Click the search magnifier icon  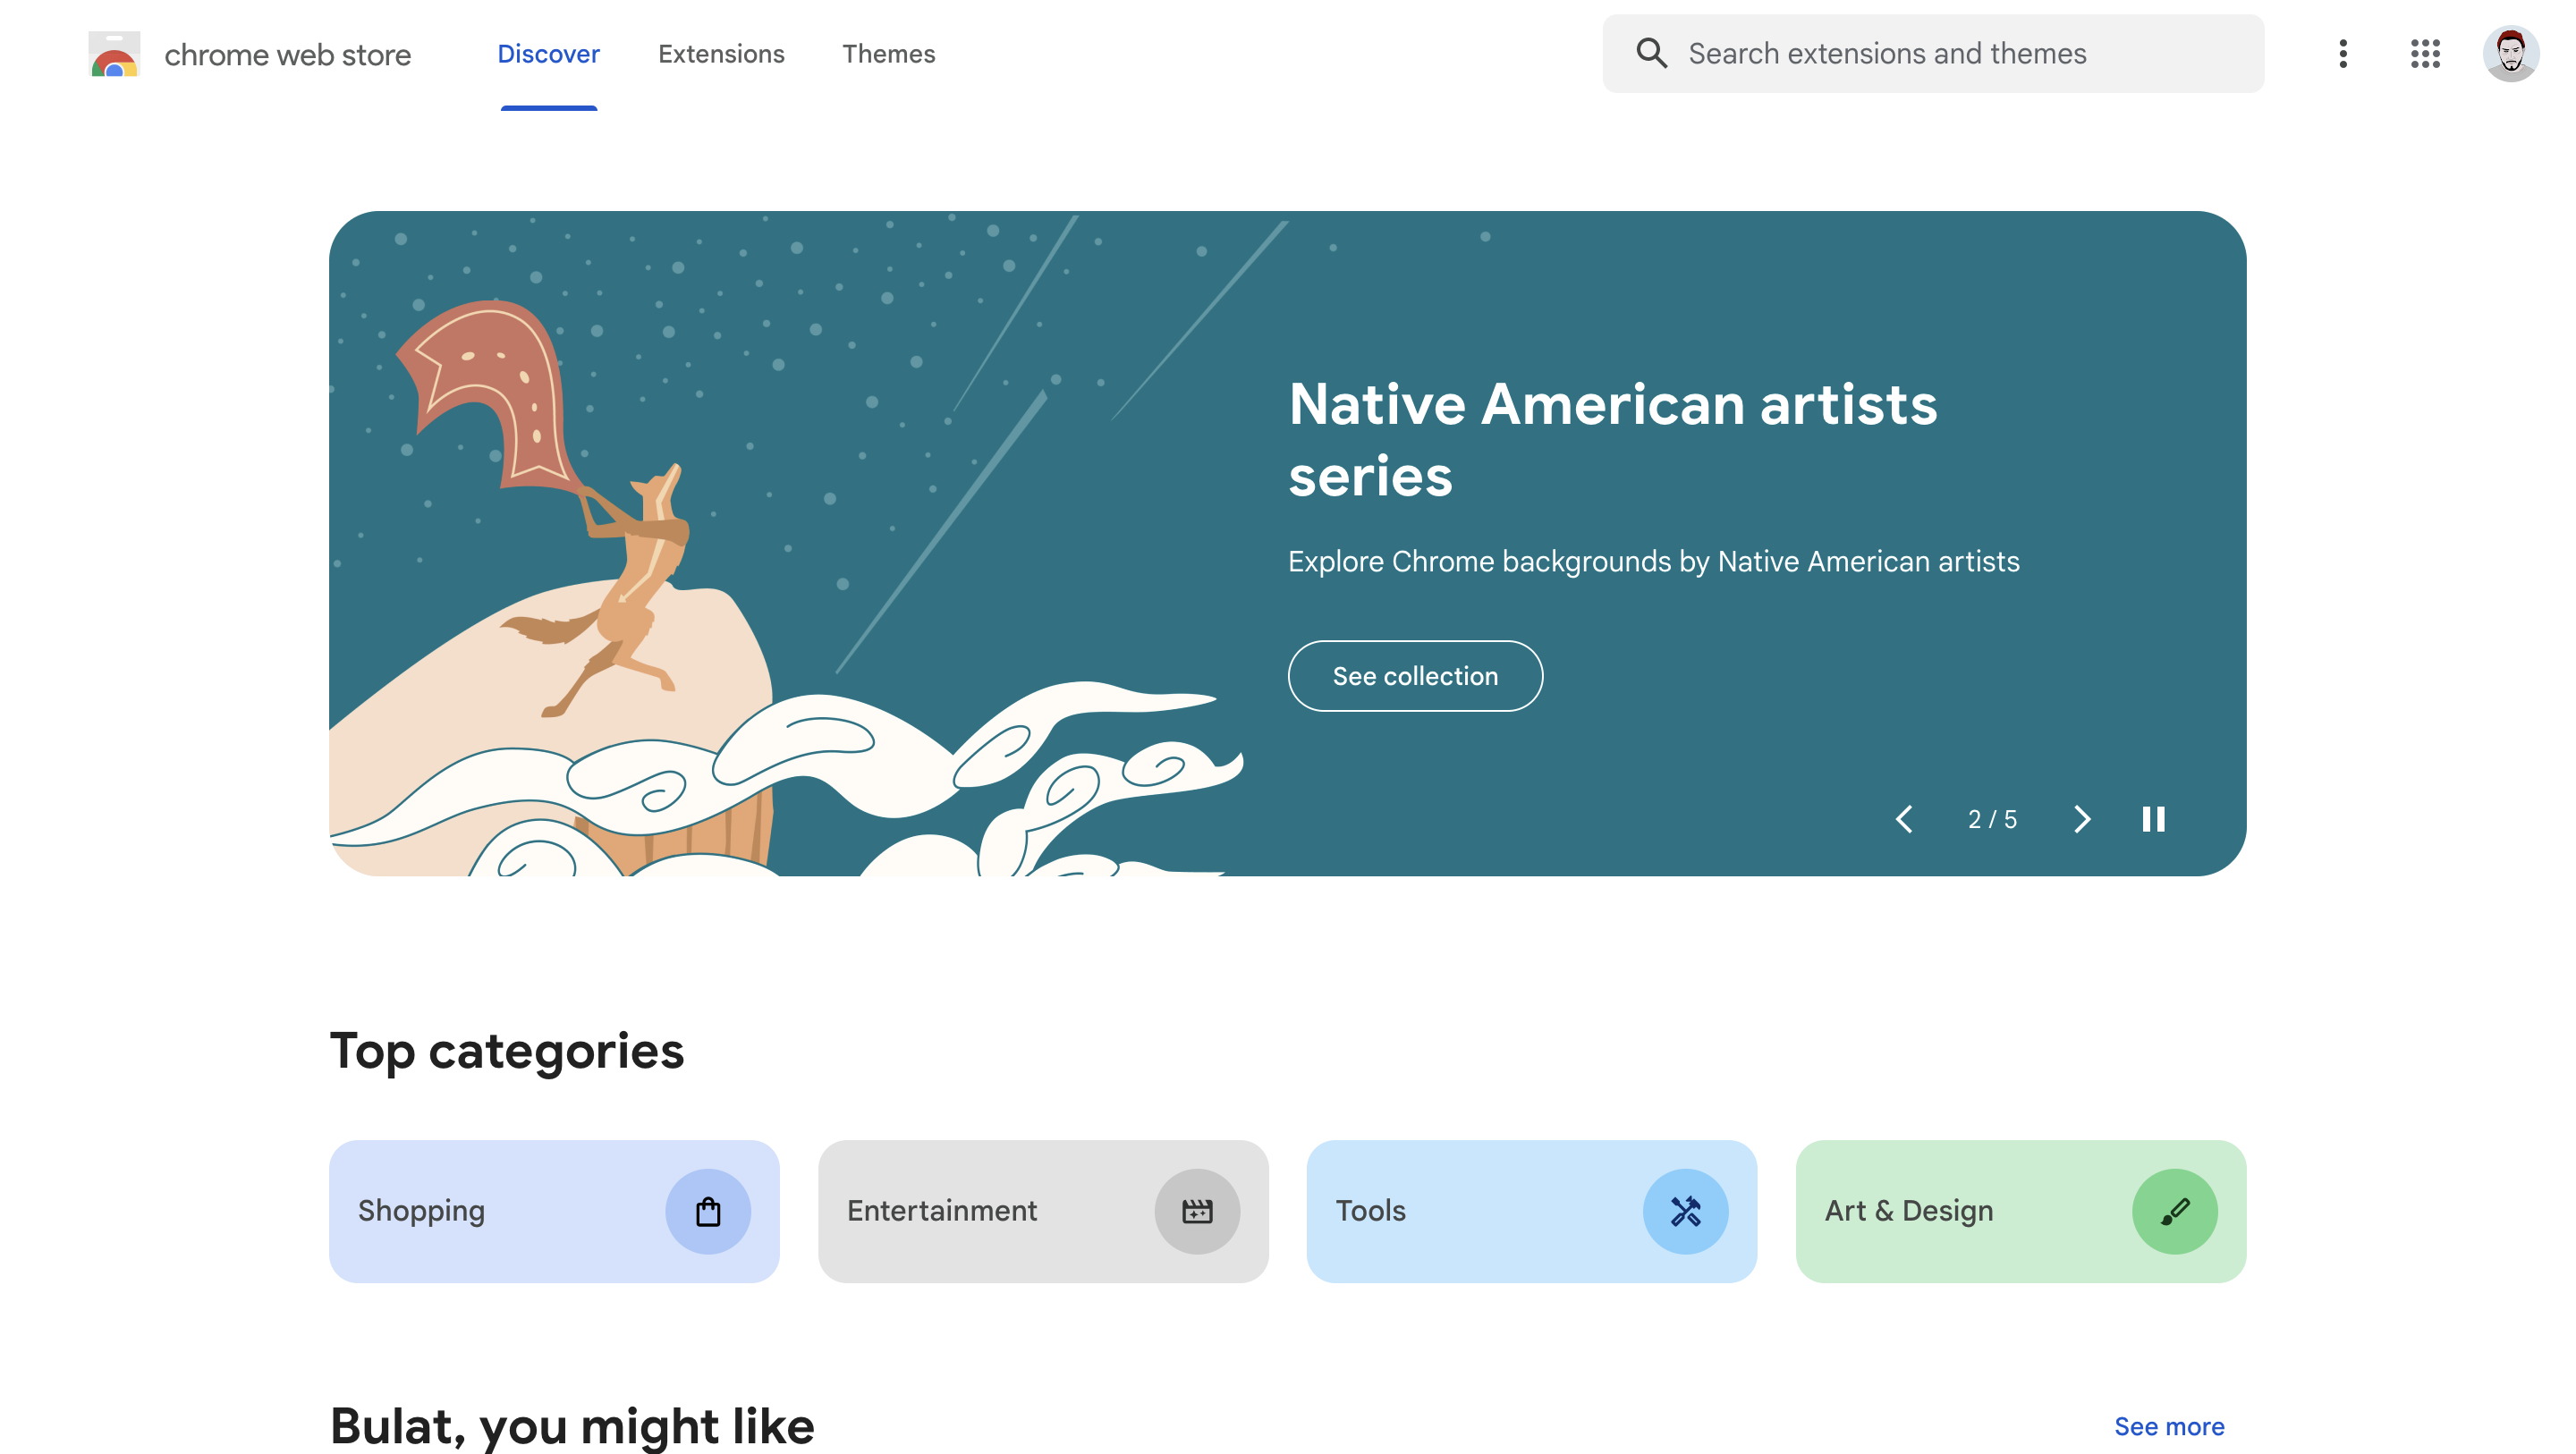pyautogui.click(x=1651, y=53)
